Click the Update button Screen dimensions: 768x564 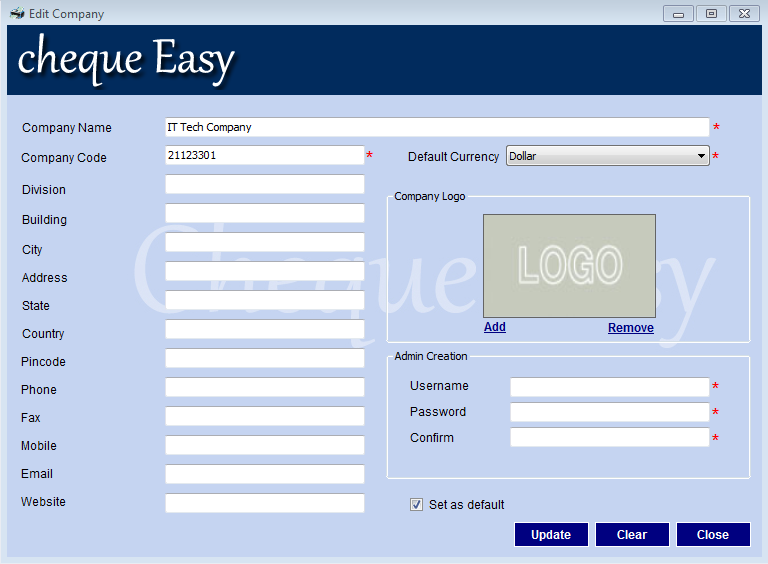point(551,534)
